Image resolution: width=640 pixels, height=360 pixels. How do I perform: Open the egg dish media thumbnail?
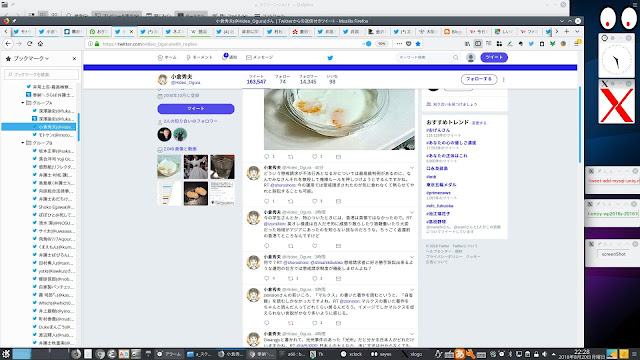coord(169,167)
